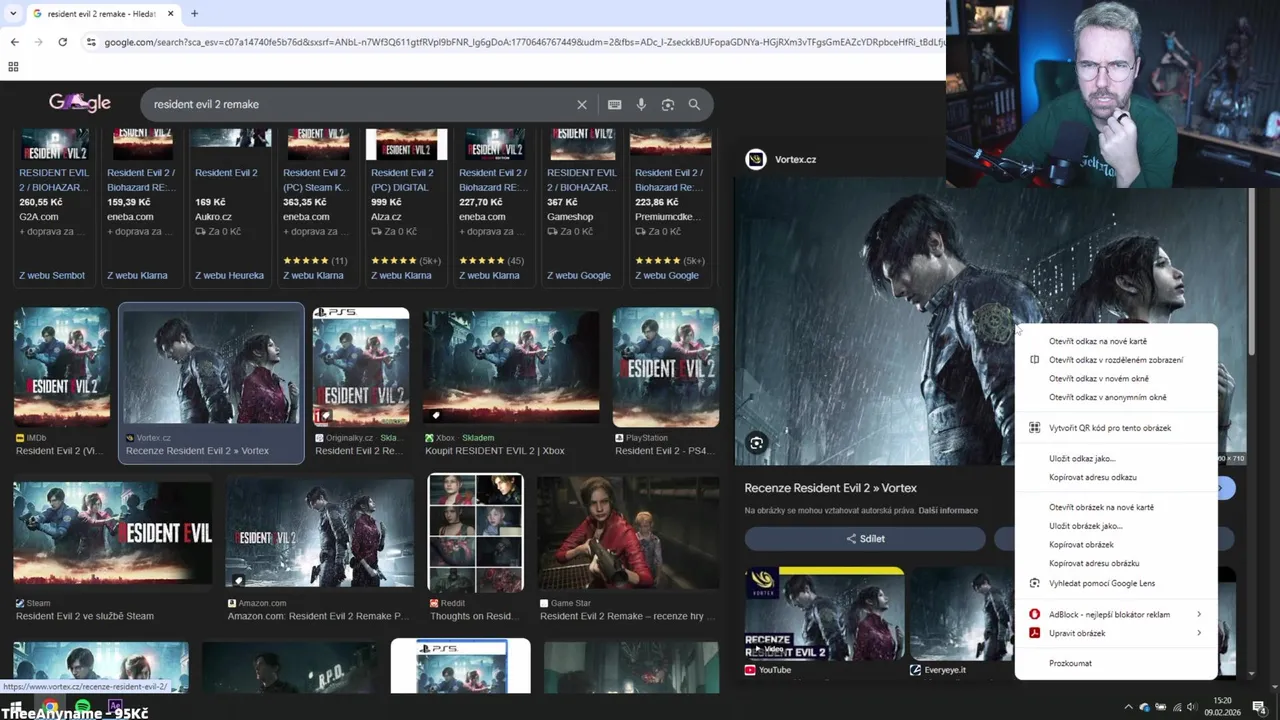
Task: Open the Gameshop 367 Kč product listing
Action: point(583,207)
